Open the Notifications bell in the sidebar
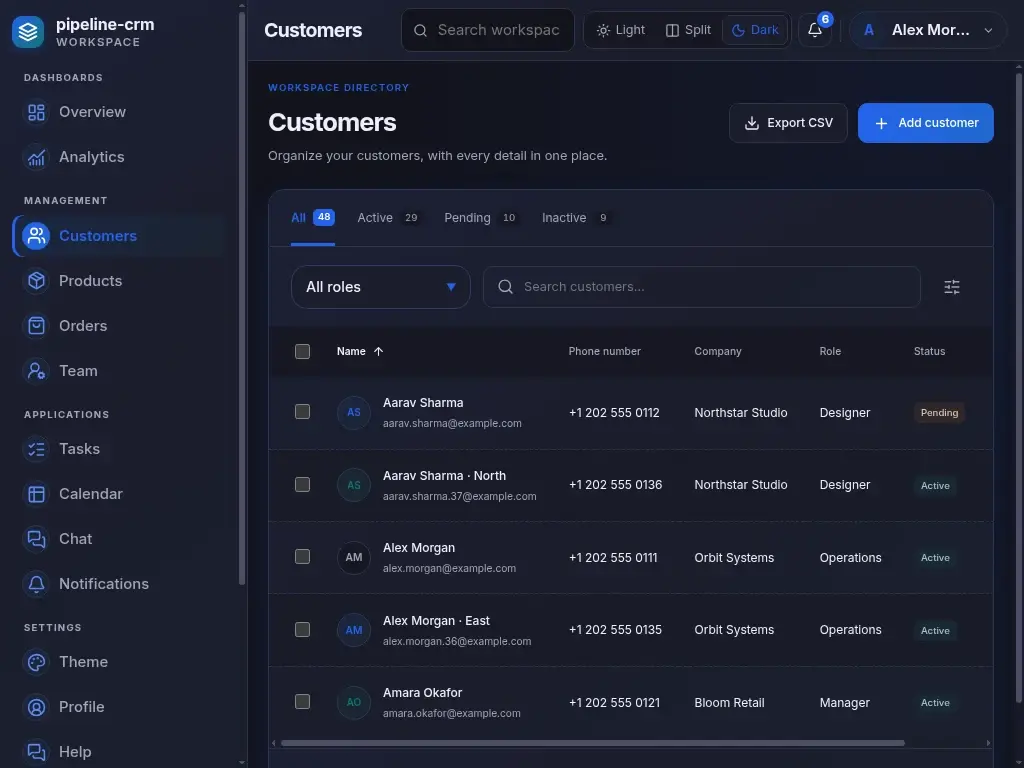This screenshot has width=1024, height=768. pos(37,584)
